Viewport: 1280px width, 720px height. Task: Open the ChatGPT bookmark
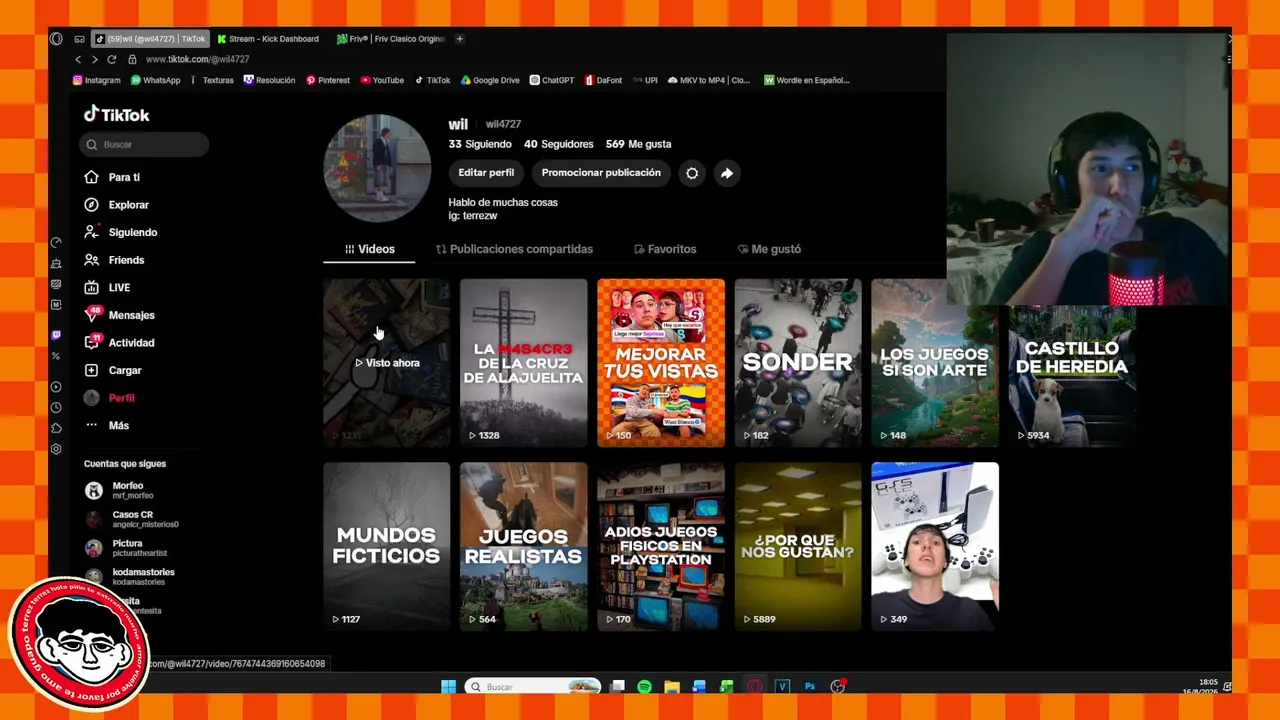click(x=552, y=80)
